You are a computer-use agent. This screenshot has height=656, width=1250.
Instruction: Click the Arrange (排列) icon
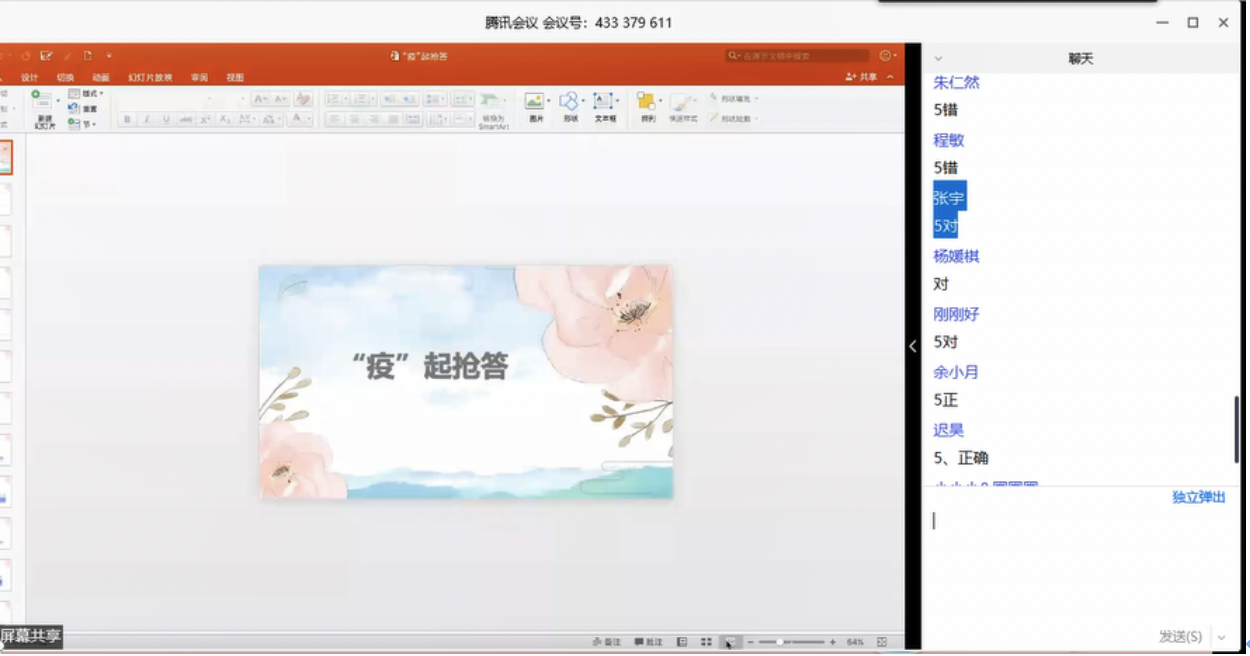(x=647, y=102)
